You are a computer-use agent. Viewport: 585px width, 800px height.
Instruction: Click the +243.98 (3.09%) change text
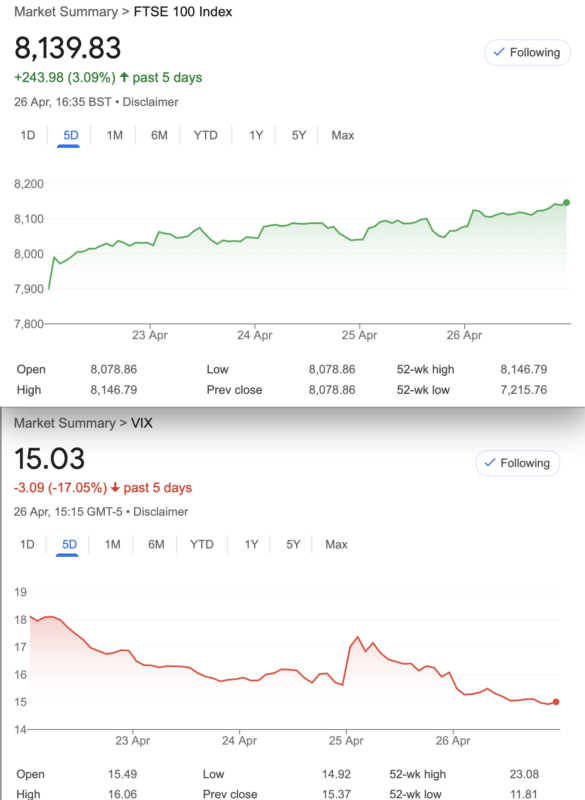65,78
